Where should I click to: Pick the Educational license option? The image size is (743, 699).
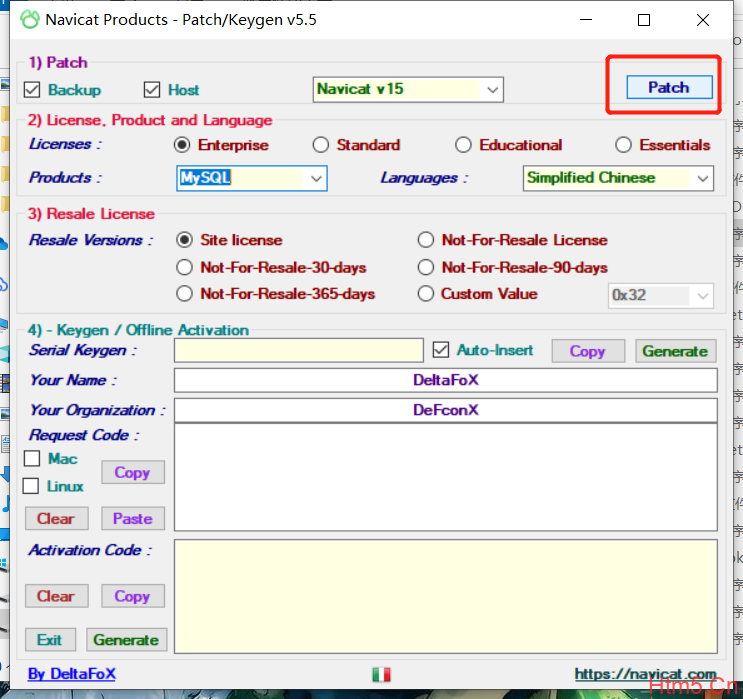pyautogui.click(x=463, y=145)
